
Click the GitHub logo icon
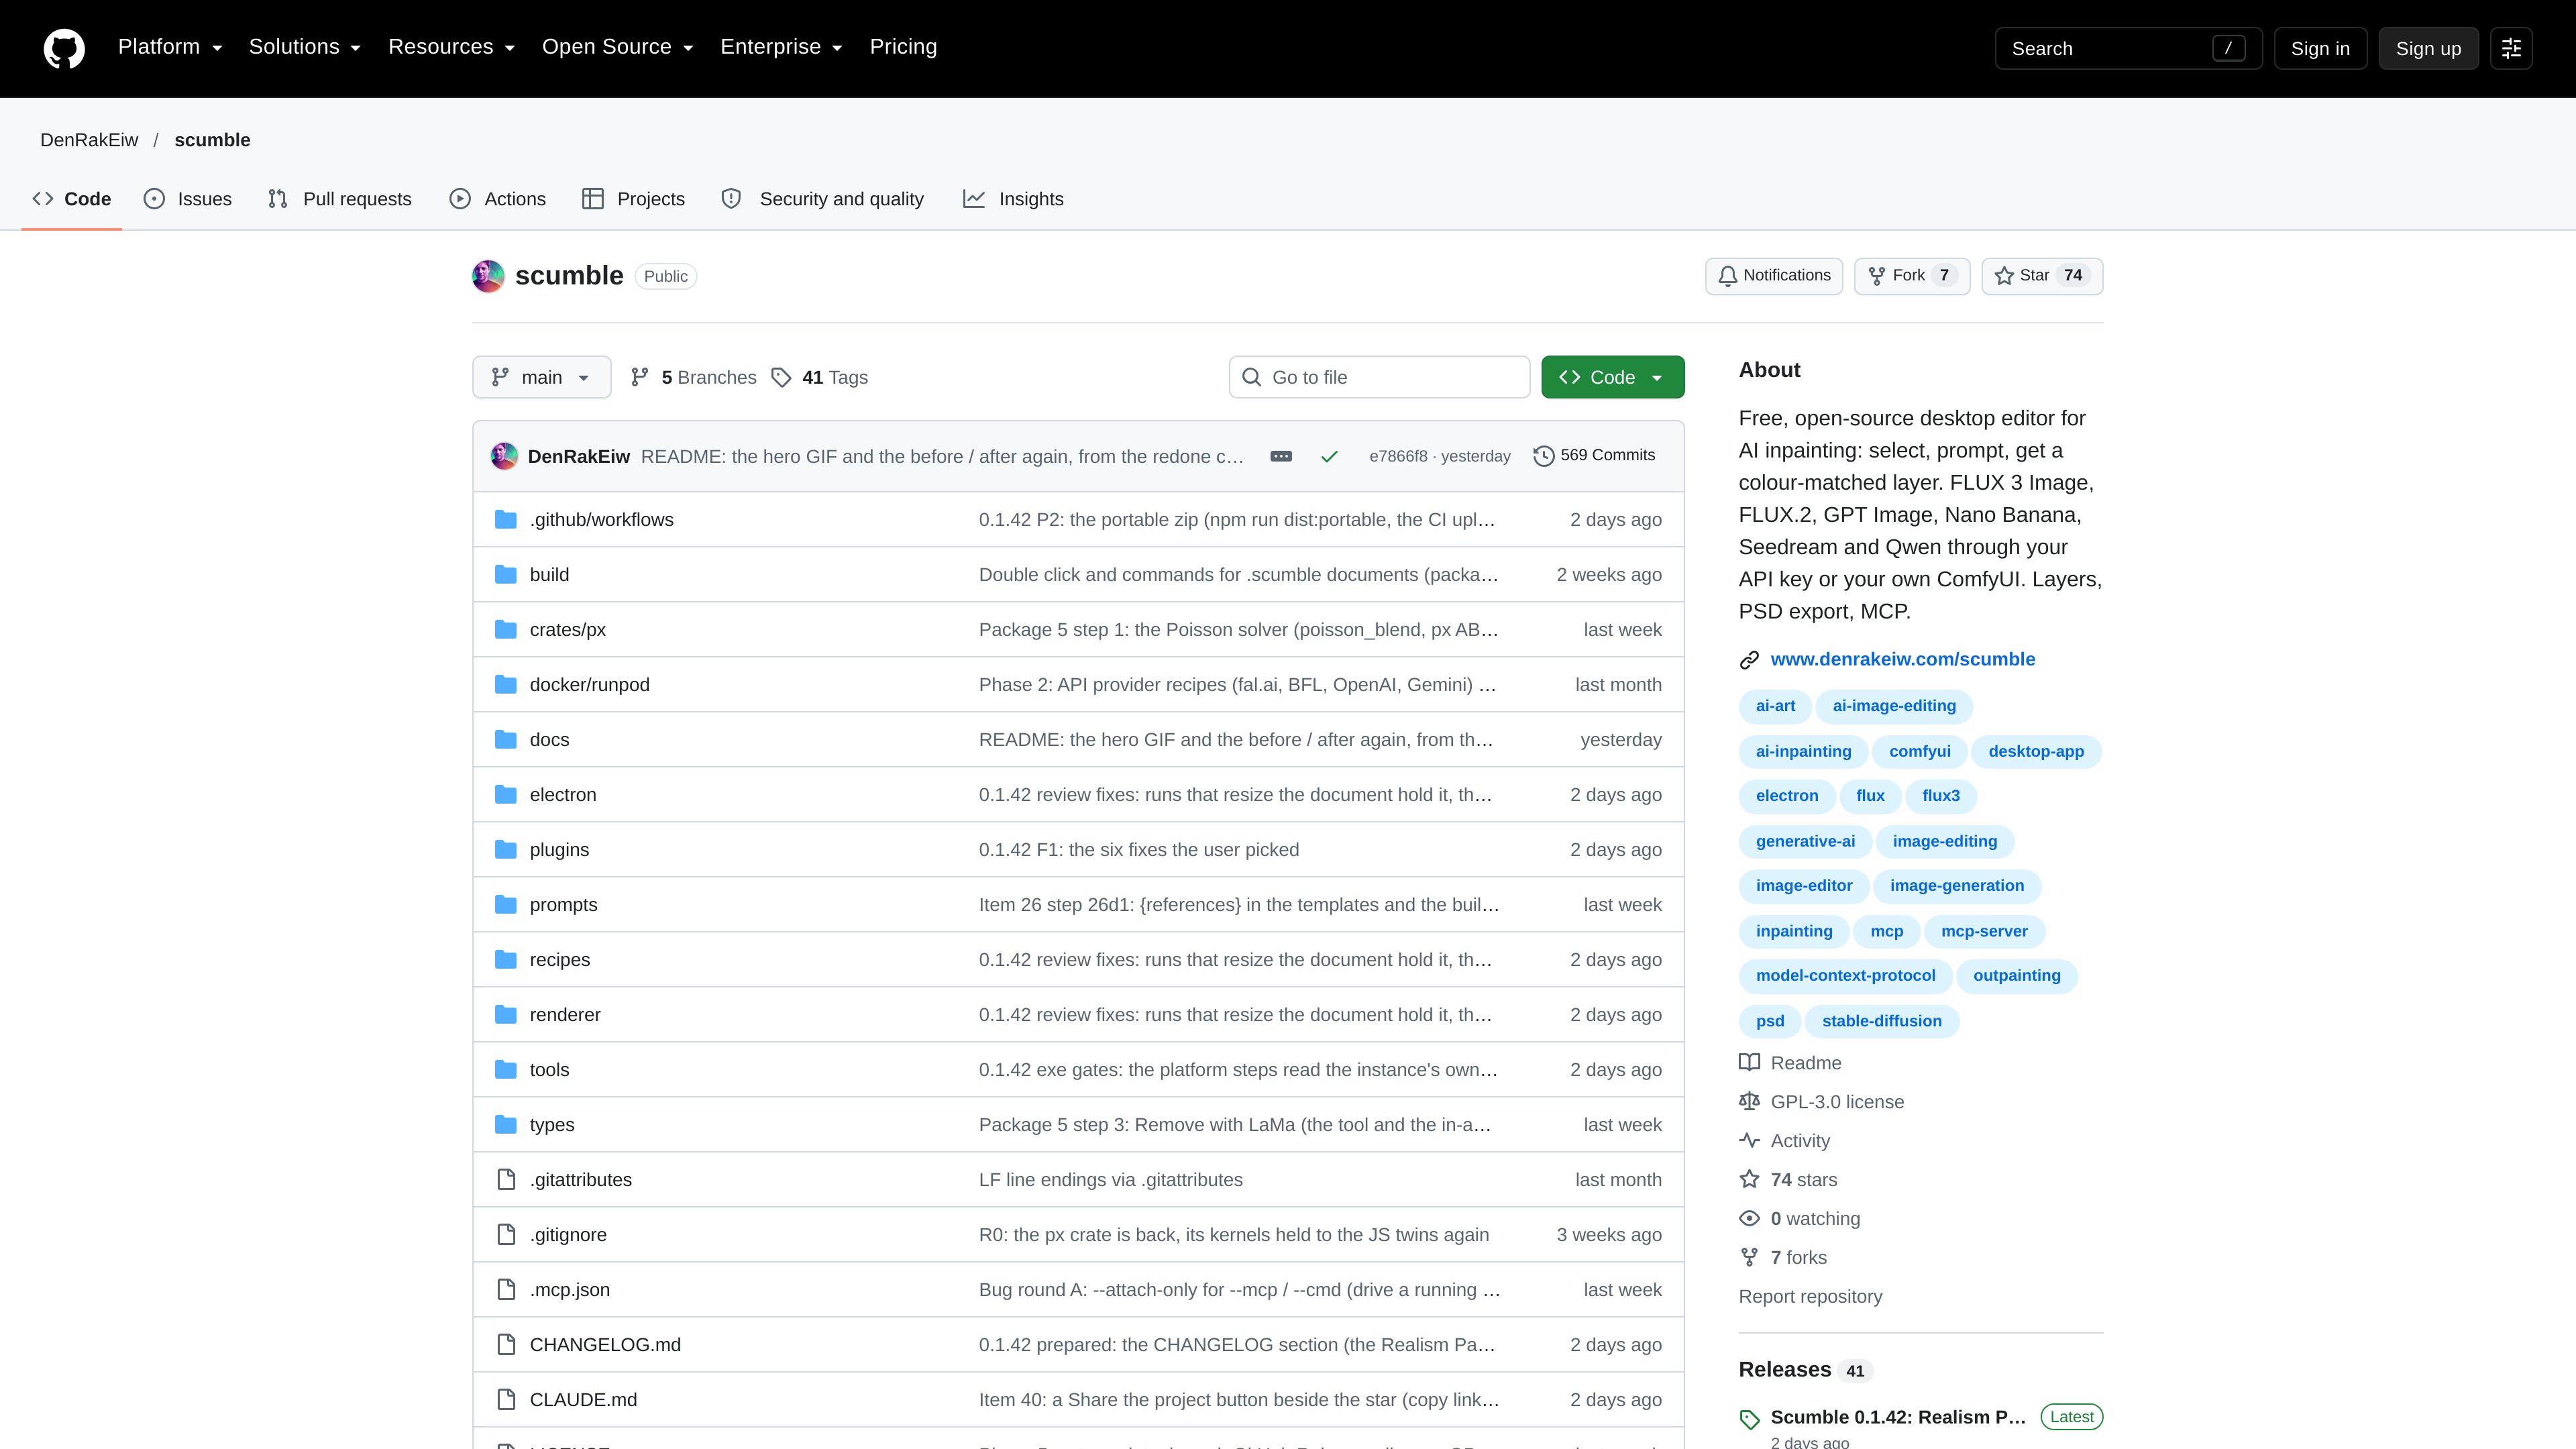coord(64,48)
